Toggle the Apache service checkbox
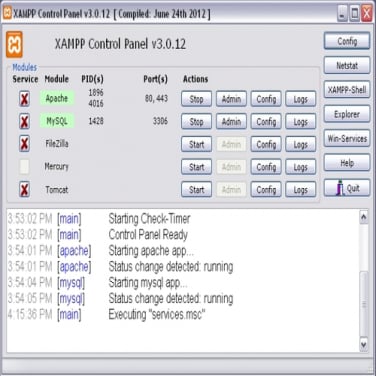376x376 pixels. pyautogui.click(x=24, y=99)
